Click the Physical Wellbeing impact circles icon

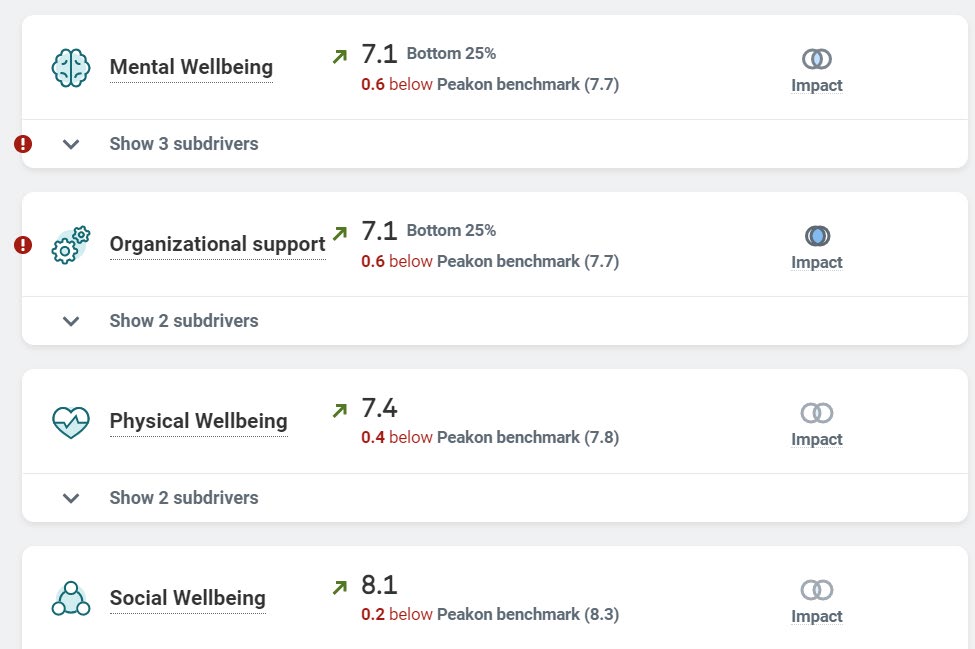click(x=817, y=413)
